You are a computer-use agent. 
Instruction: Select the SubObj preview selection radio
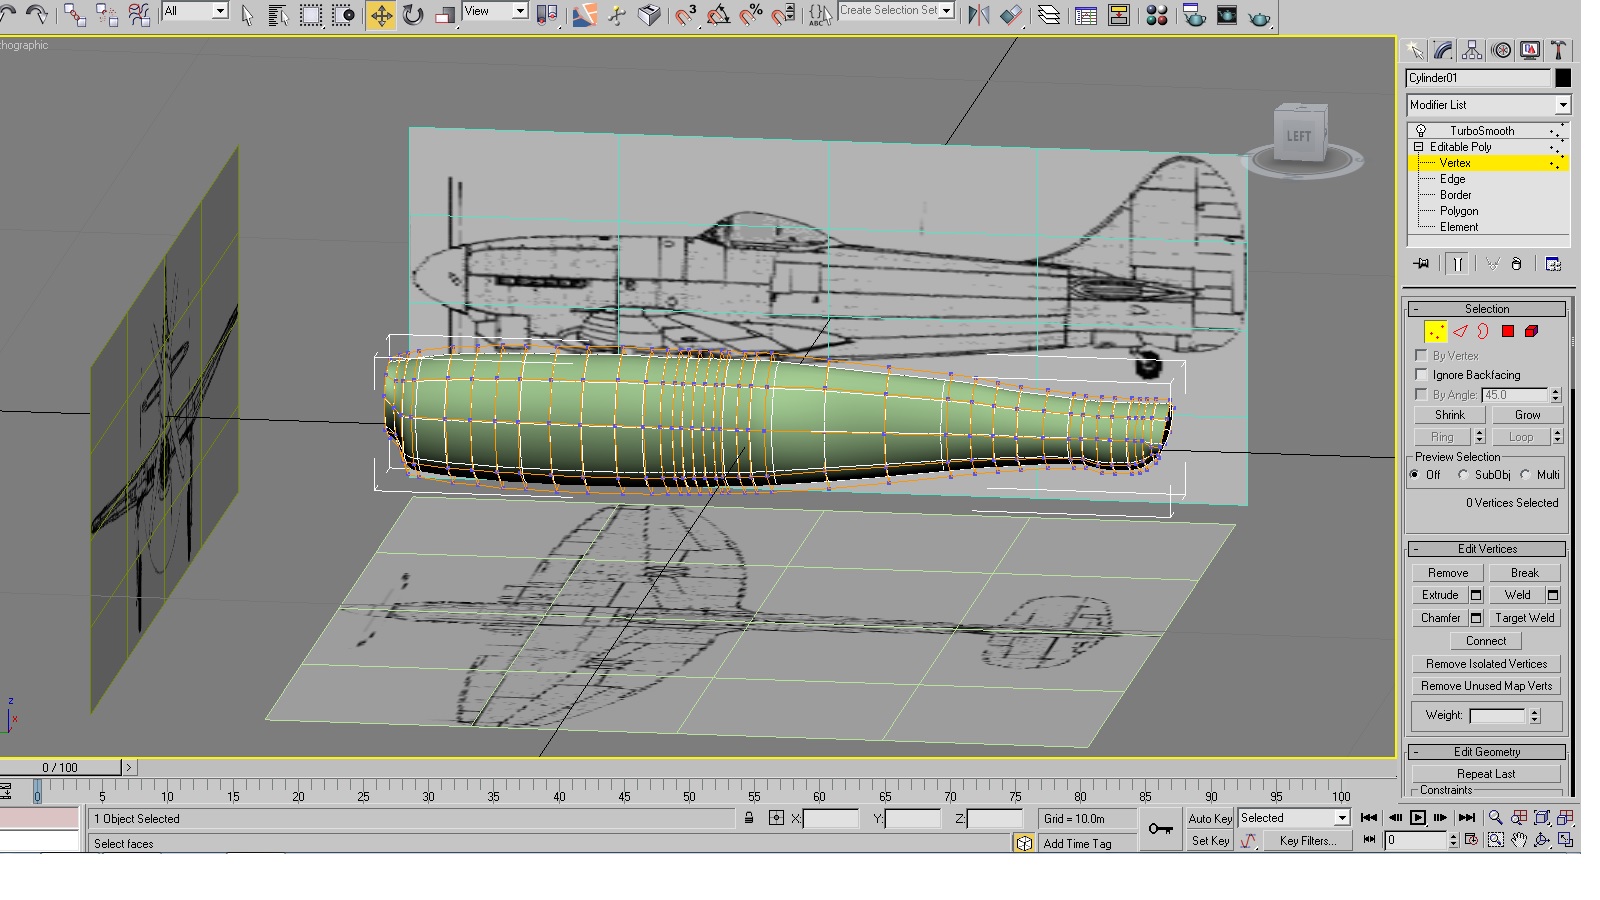[1463, 475]
